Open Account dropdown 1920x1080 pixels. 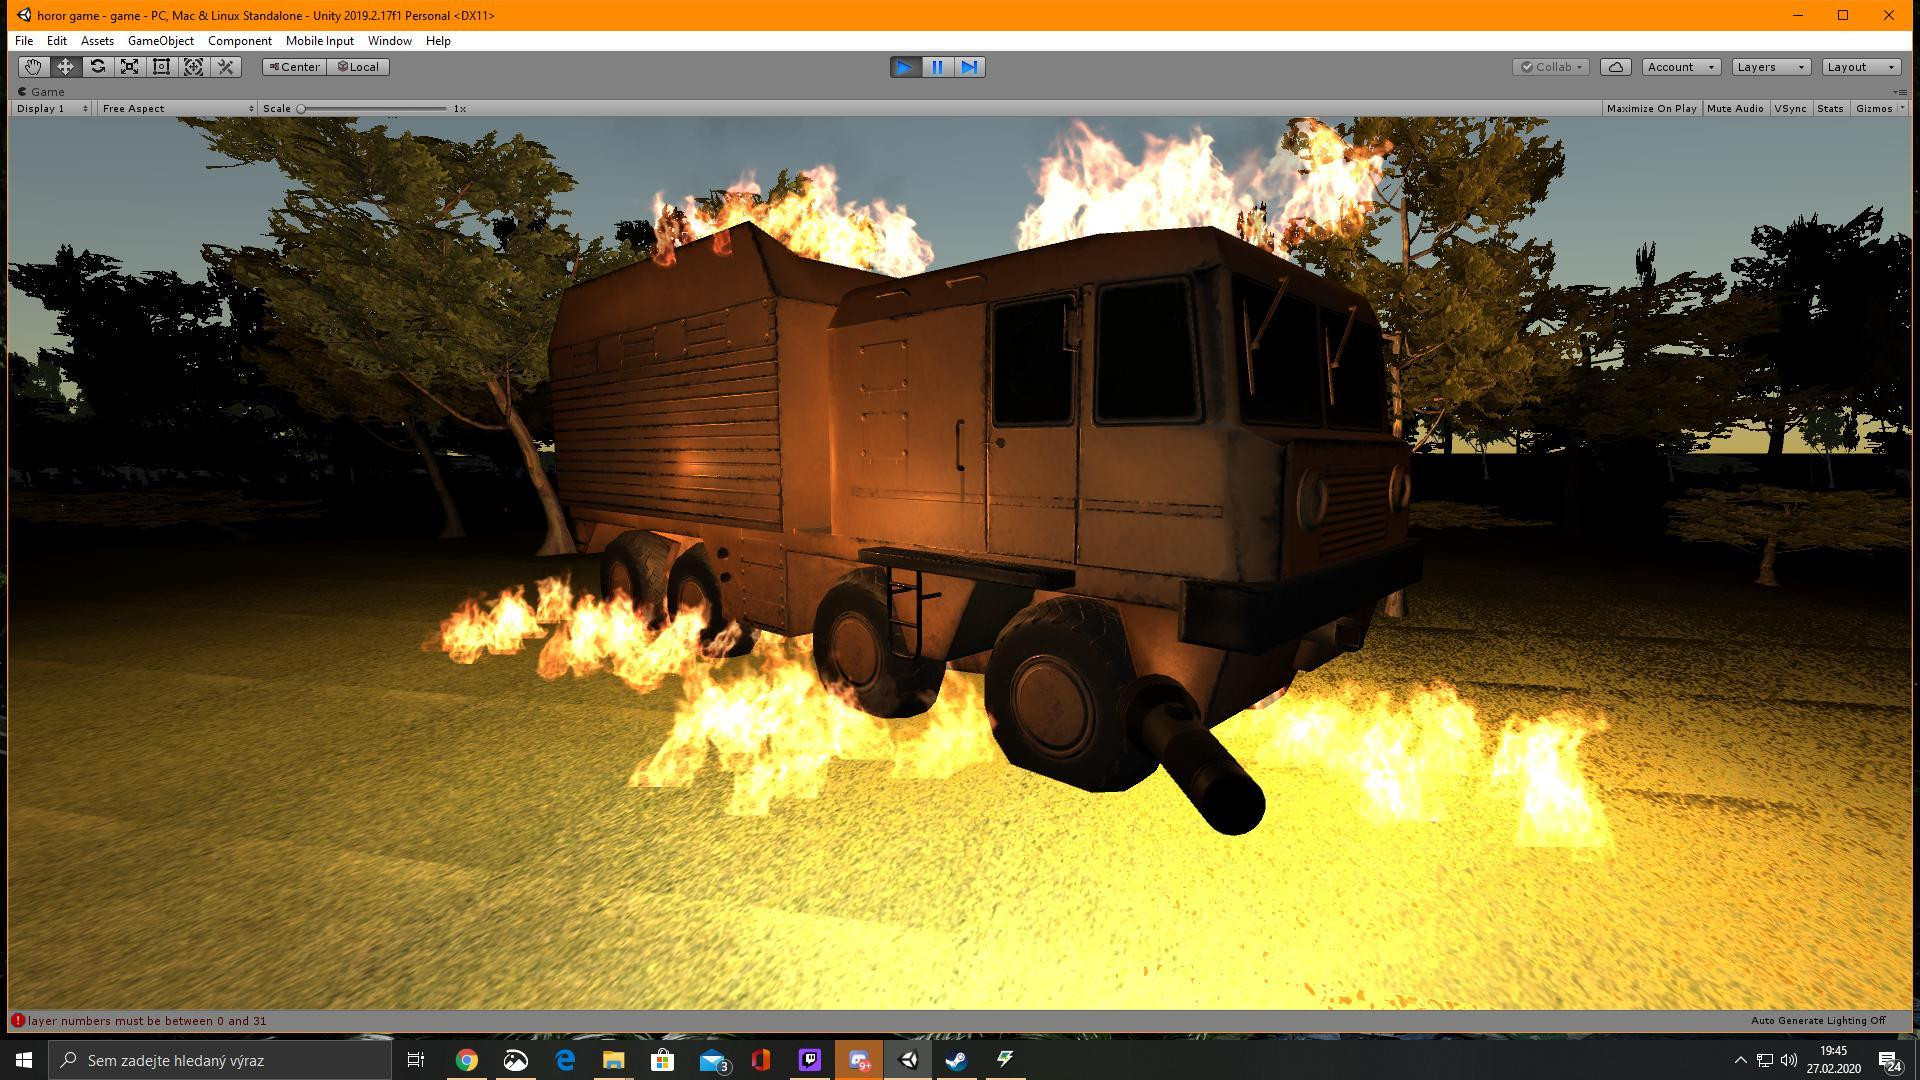[x=1681, y=67]
